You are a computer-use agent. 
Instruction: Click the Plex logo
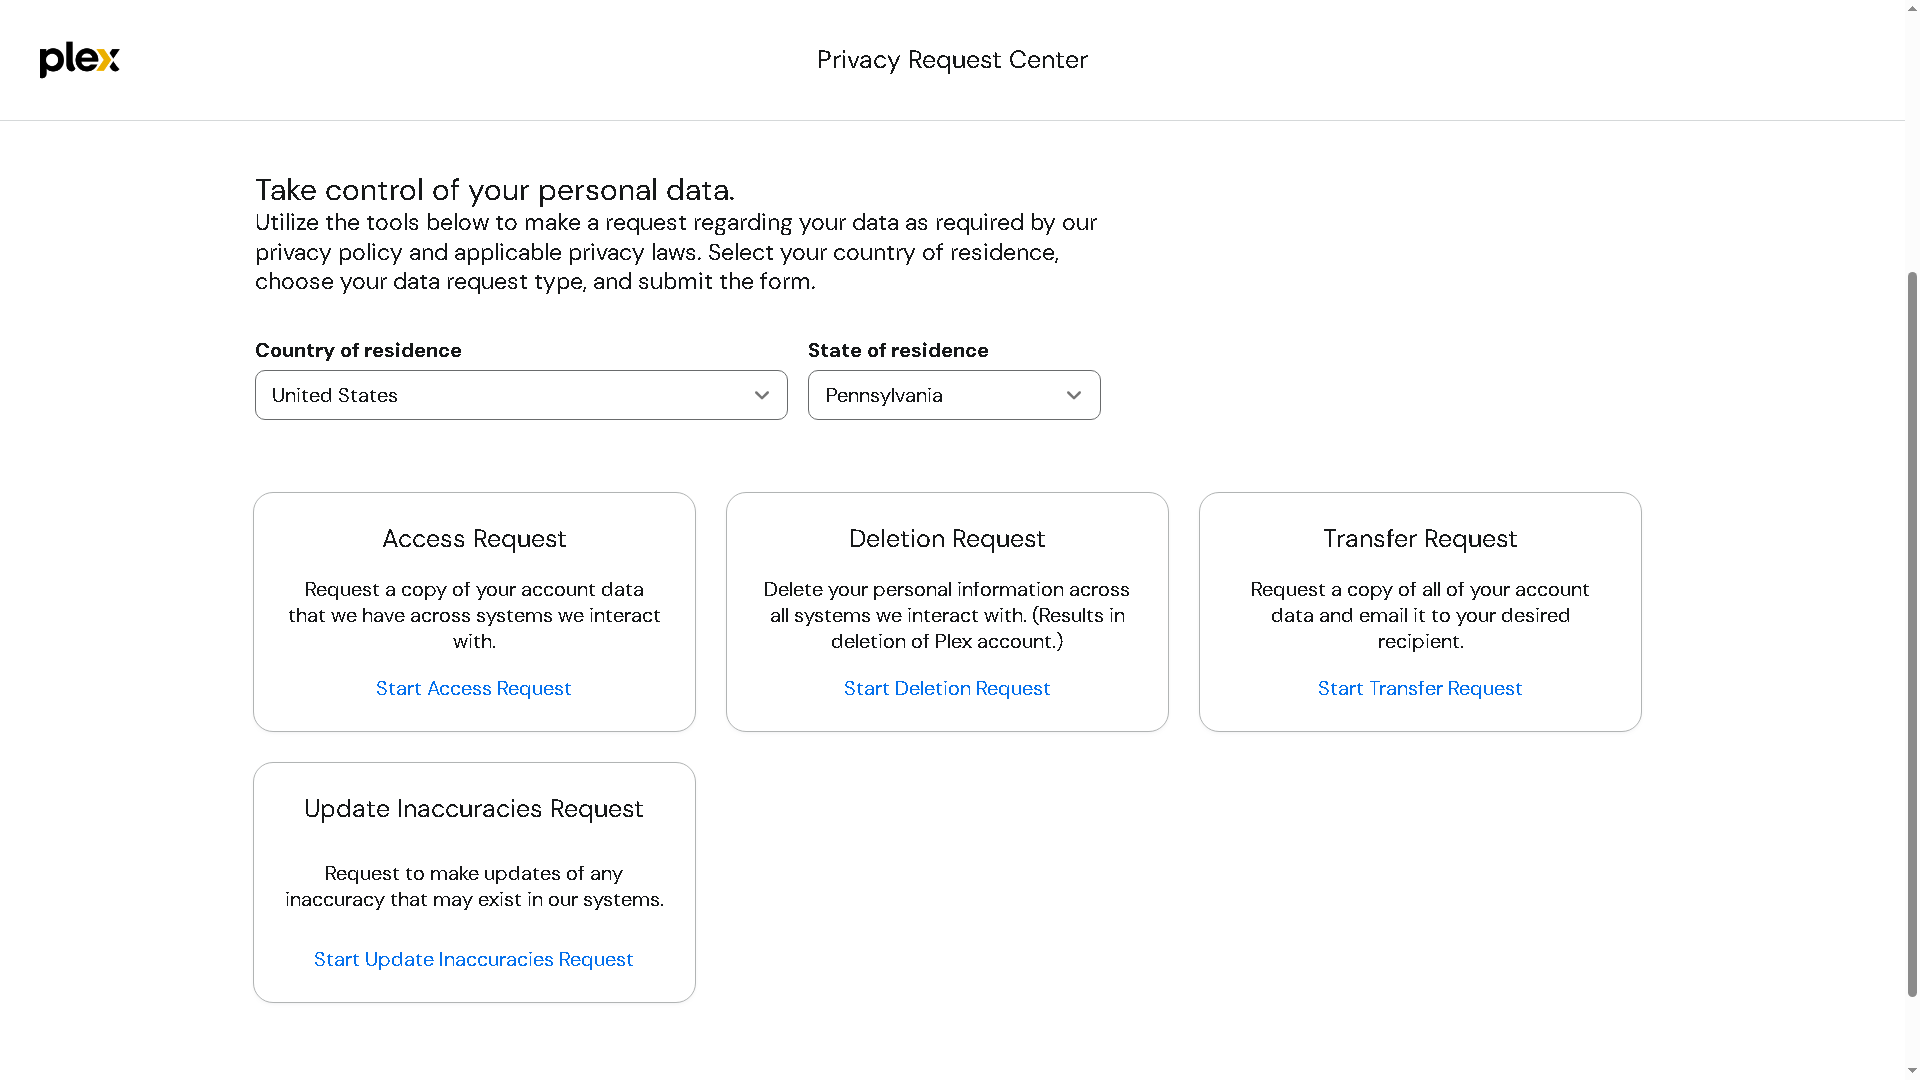tap(79, 60)
